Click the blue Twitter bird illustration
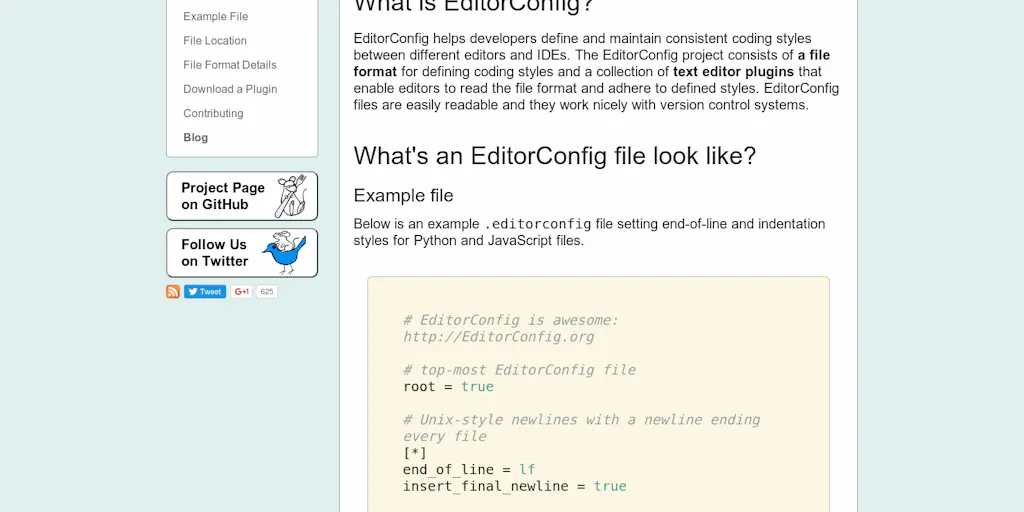1024x512 pixels. [x=285, y=252]
